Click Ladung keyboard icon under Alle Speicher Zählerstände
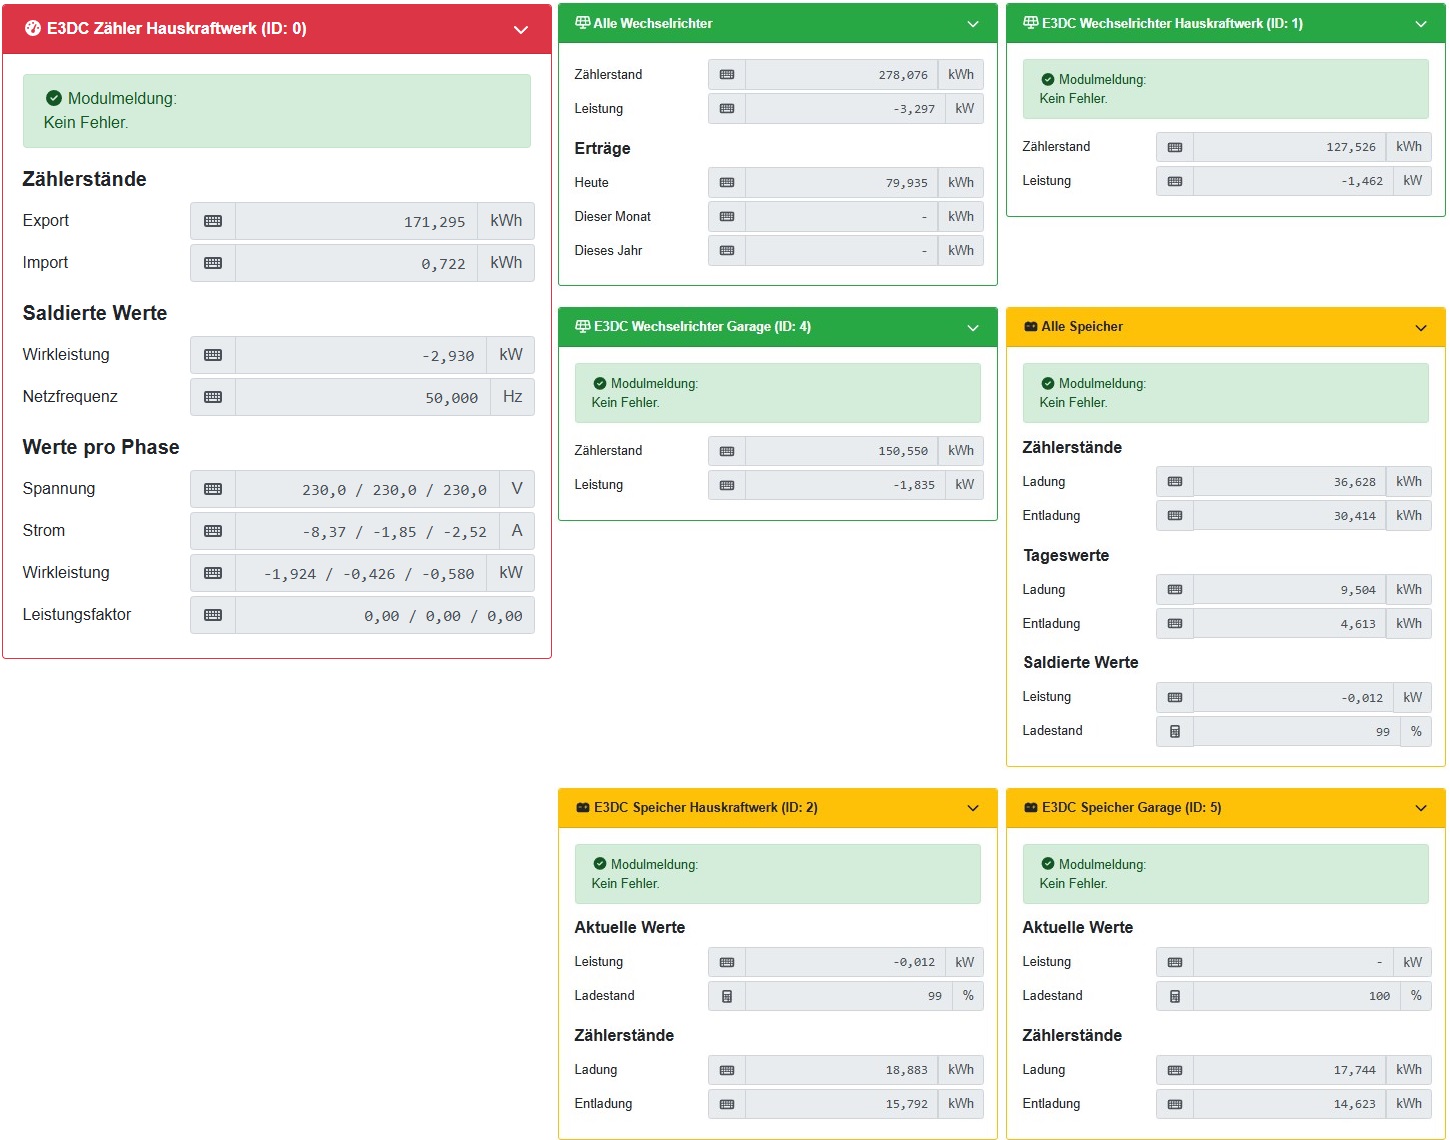Image resolution: width=1450 pixels, height=1140 pixels. [1175, 482]
